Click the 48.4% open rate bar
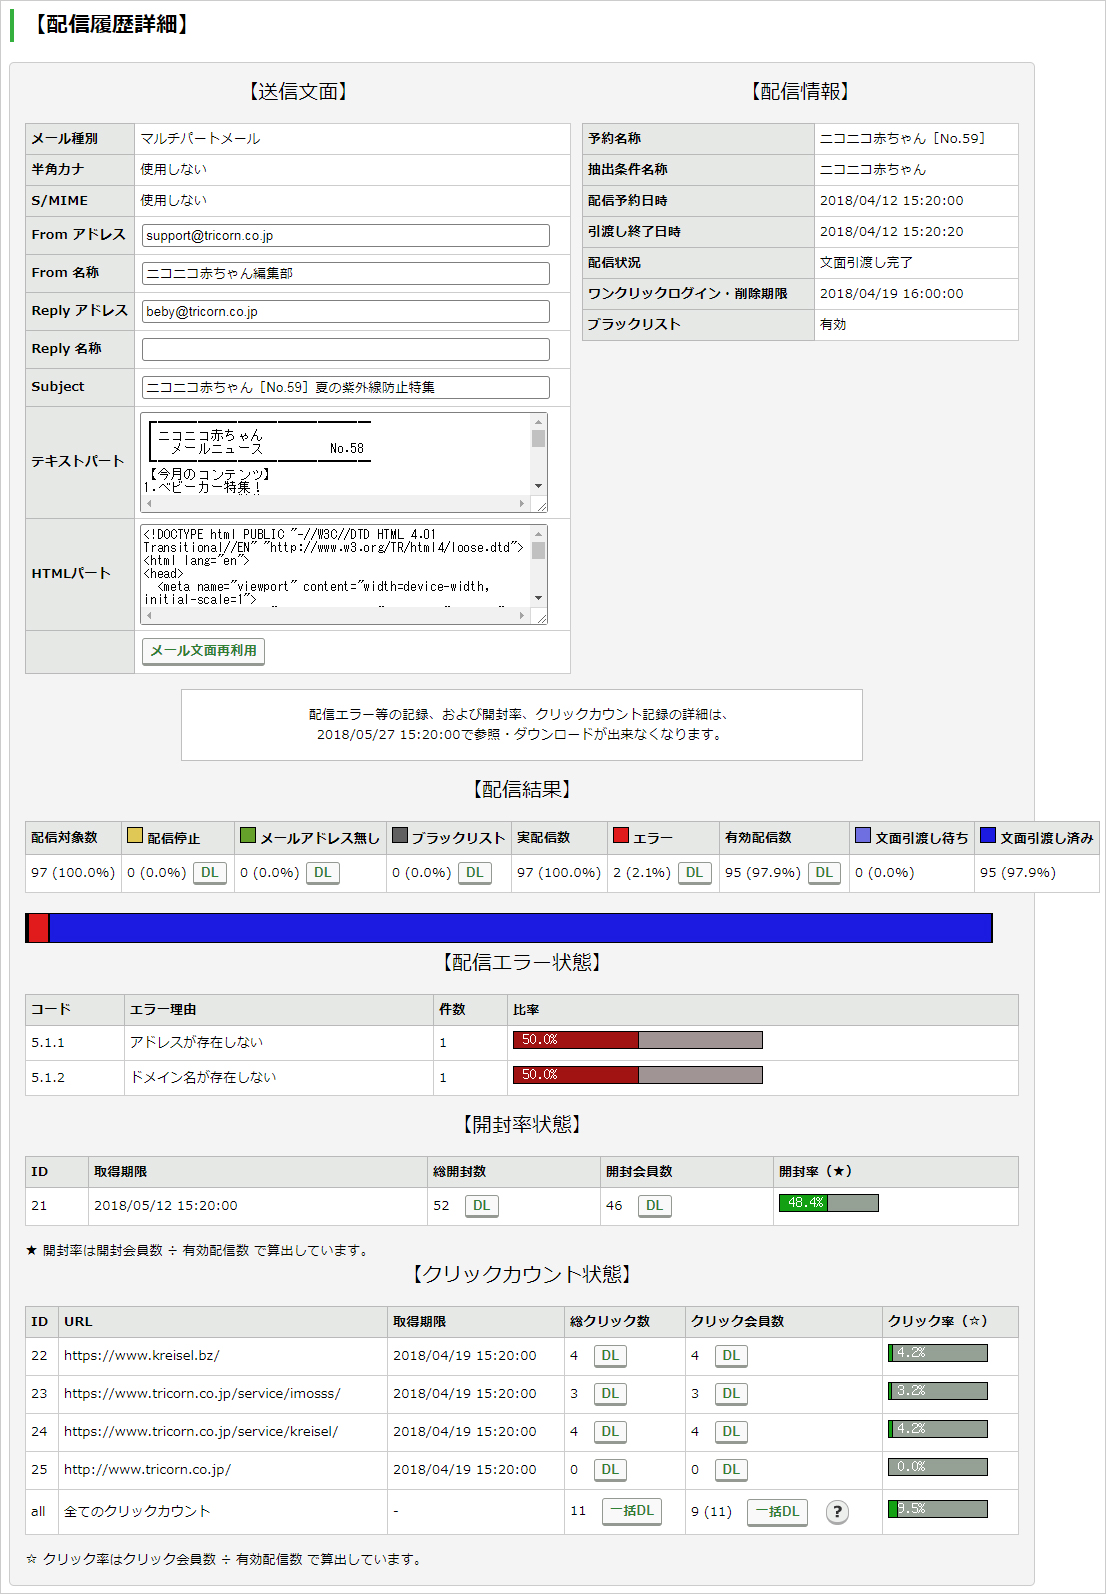Image resolution: width=1106 pixels, height=1594 pixels. coord(828,1203)
